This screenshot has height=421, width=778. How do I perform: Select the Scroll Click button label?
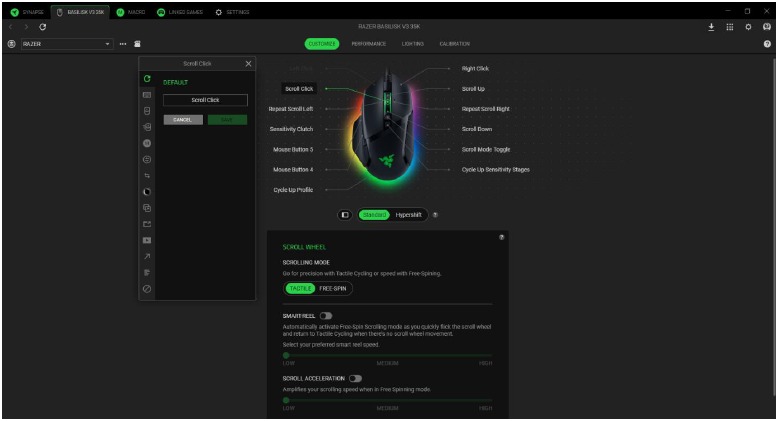[x=299, y=89]
